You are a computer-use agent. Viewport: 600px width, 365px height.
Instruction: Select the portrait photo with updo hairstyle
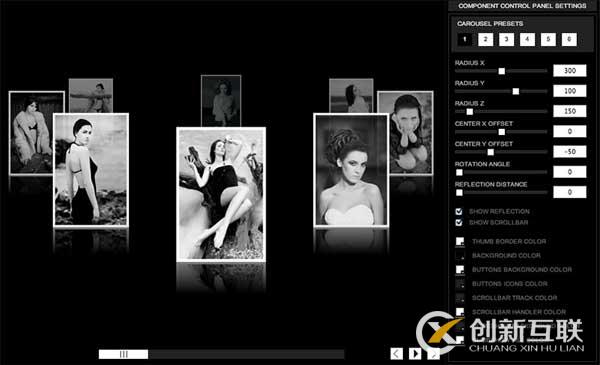coord(351,170)
